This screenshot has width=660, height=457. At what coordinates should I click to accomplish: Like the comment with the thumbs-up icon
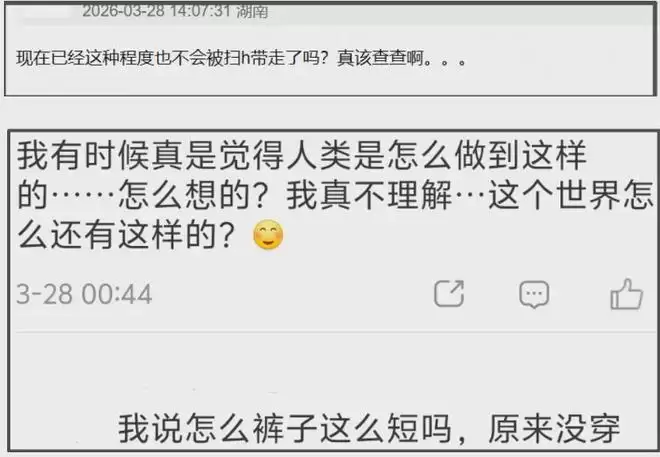pos(626,294)
